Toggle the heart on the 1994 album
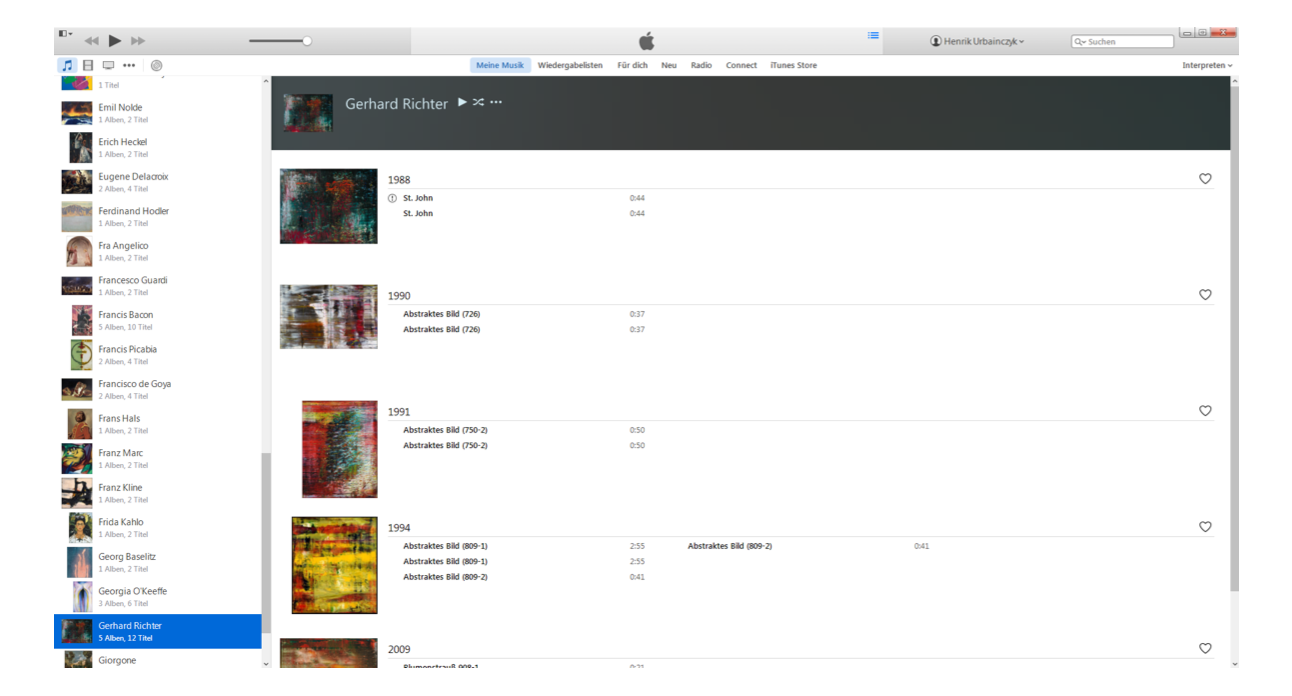The image size is (1292, 696). click(x=1205, y=527)
